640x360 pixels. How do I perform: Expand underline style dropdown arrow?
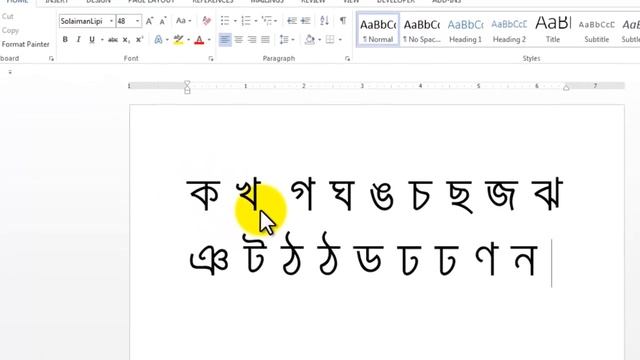(102, 40)
